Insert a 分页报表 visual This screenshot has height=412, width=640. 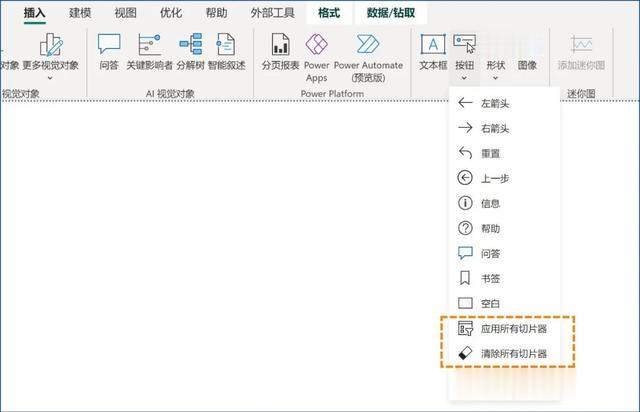click(280, 51)
